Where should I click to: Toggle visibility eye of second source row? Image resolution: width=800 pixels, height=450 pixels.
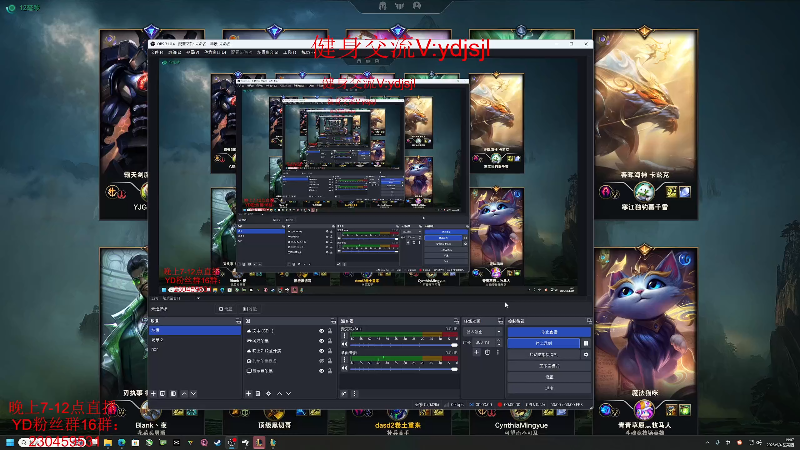point(321,341)
